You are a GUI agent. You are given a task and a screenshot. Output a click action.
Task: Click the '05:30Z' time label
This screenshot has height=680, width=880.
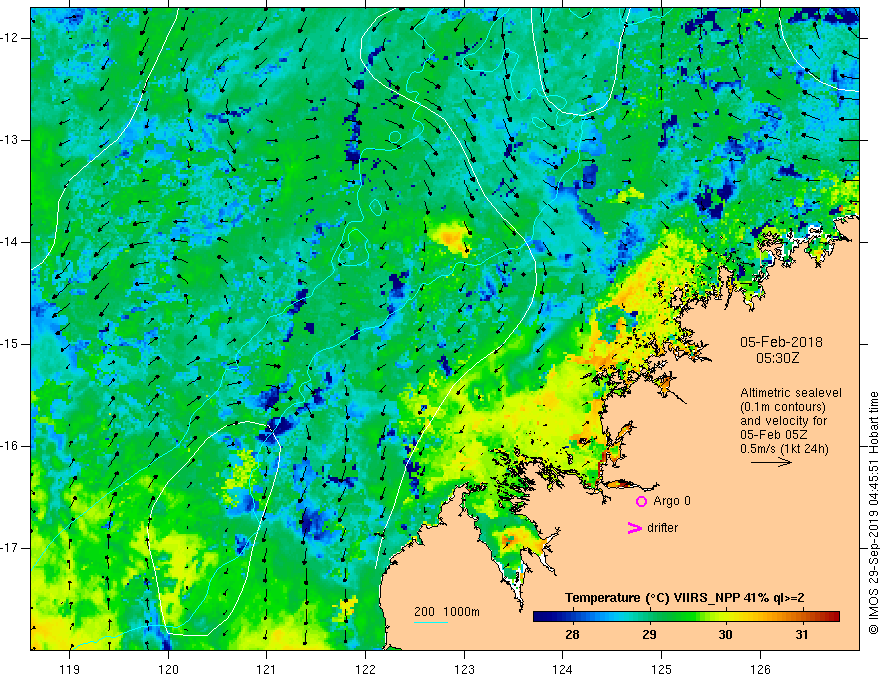(777, 358)
